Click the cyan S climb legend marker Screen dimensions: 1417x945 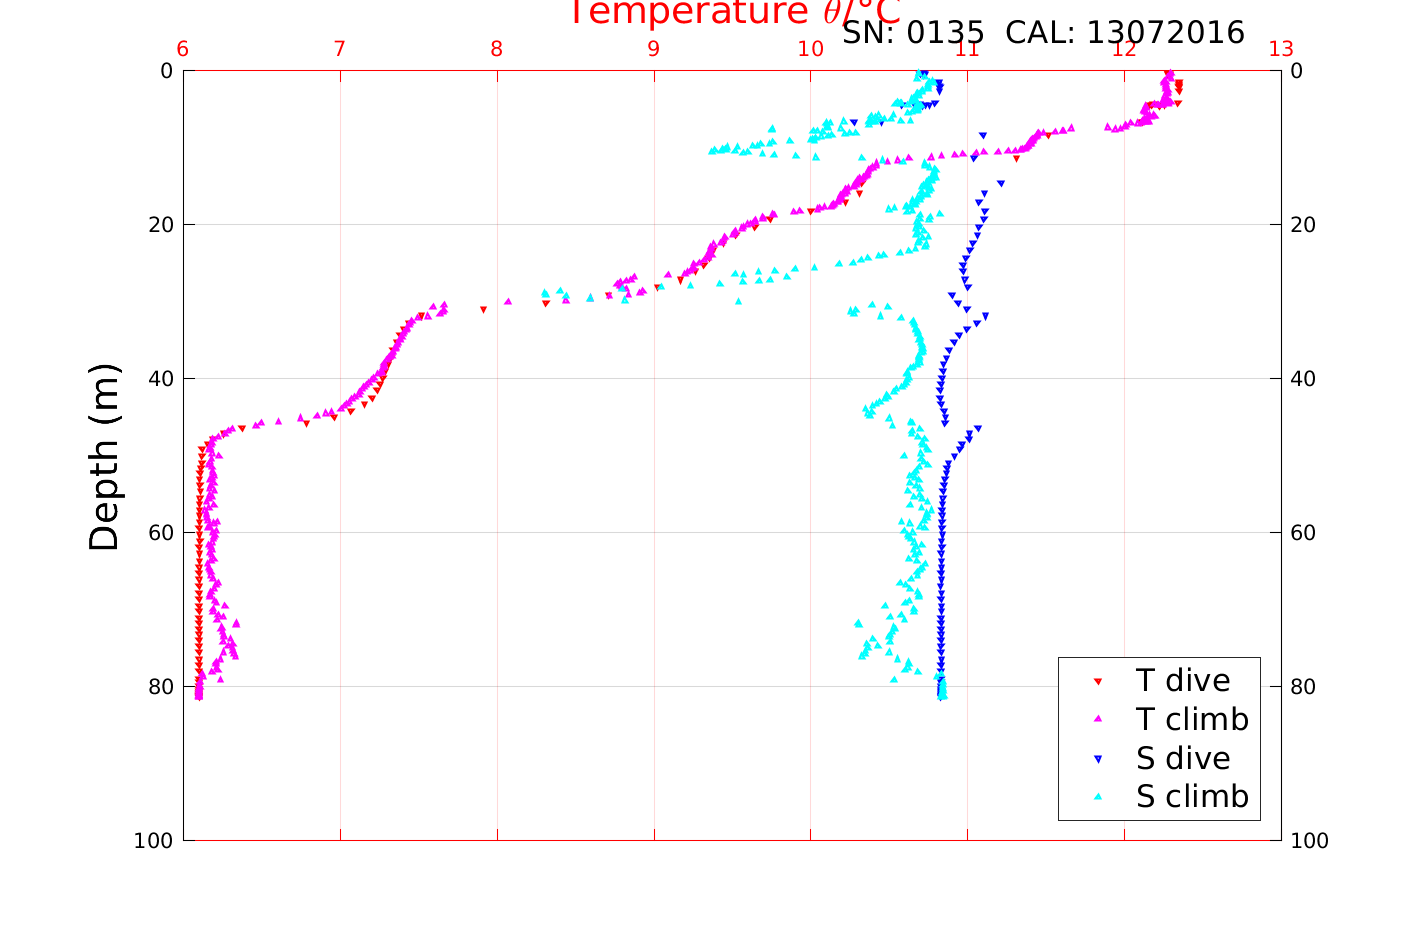[x=1097, y=797]
